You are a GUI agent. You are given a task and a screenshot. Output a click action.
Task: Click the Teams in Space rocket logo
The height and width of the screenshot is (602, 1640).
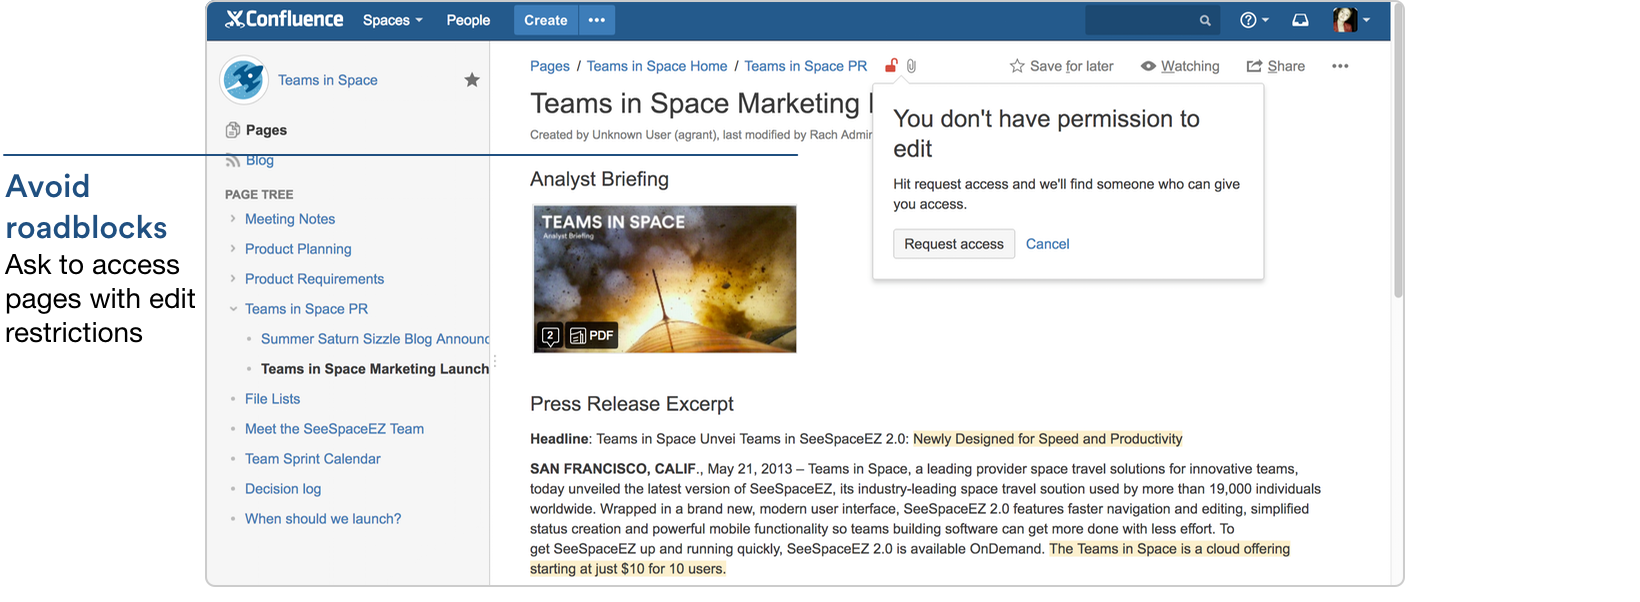pos(243,80)
